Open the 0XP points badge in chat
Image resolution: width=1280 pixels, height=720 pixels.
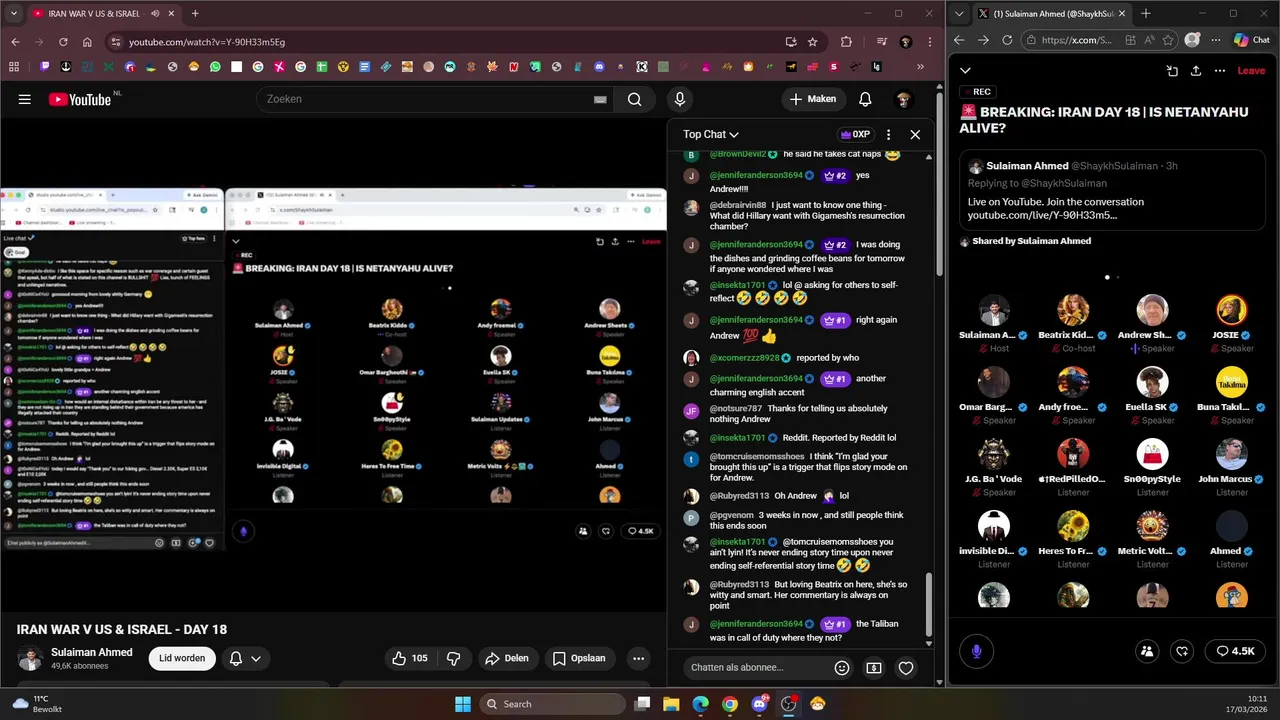[855, 134]
